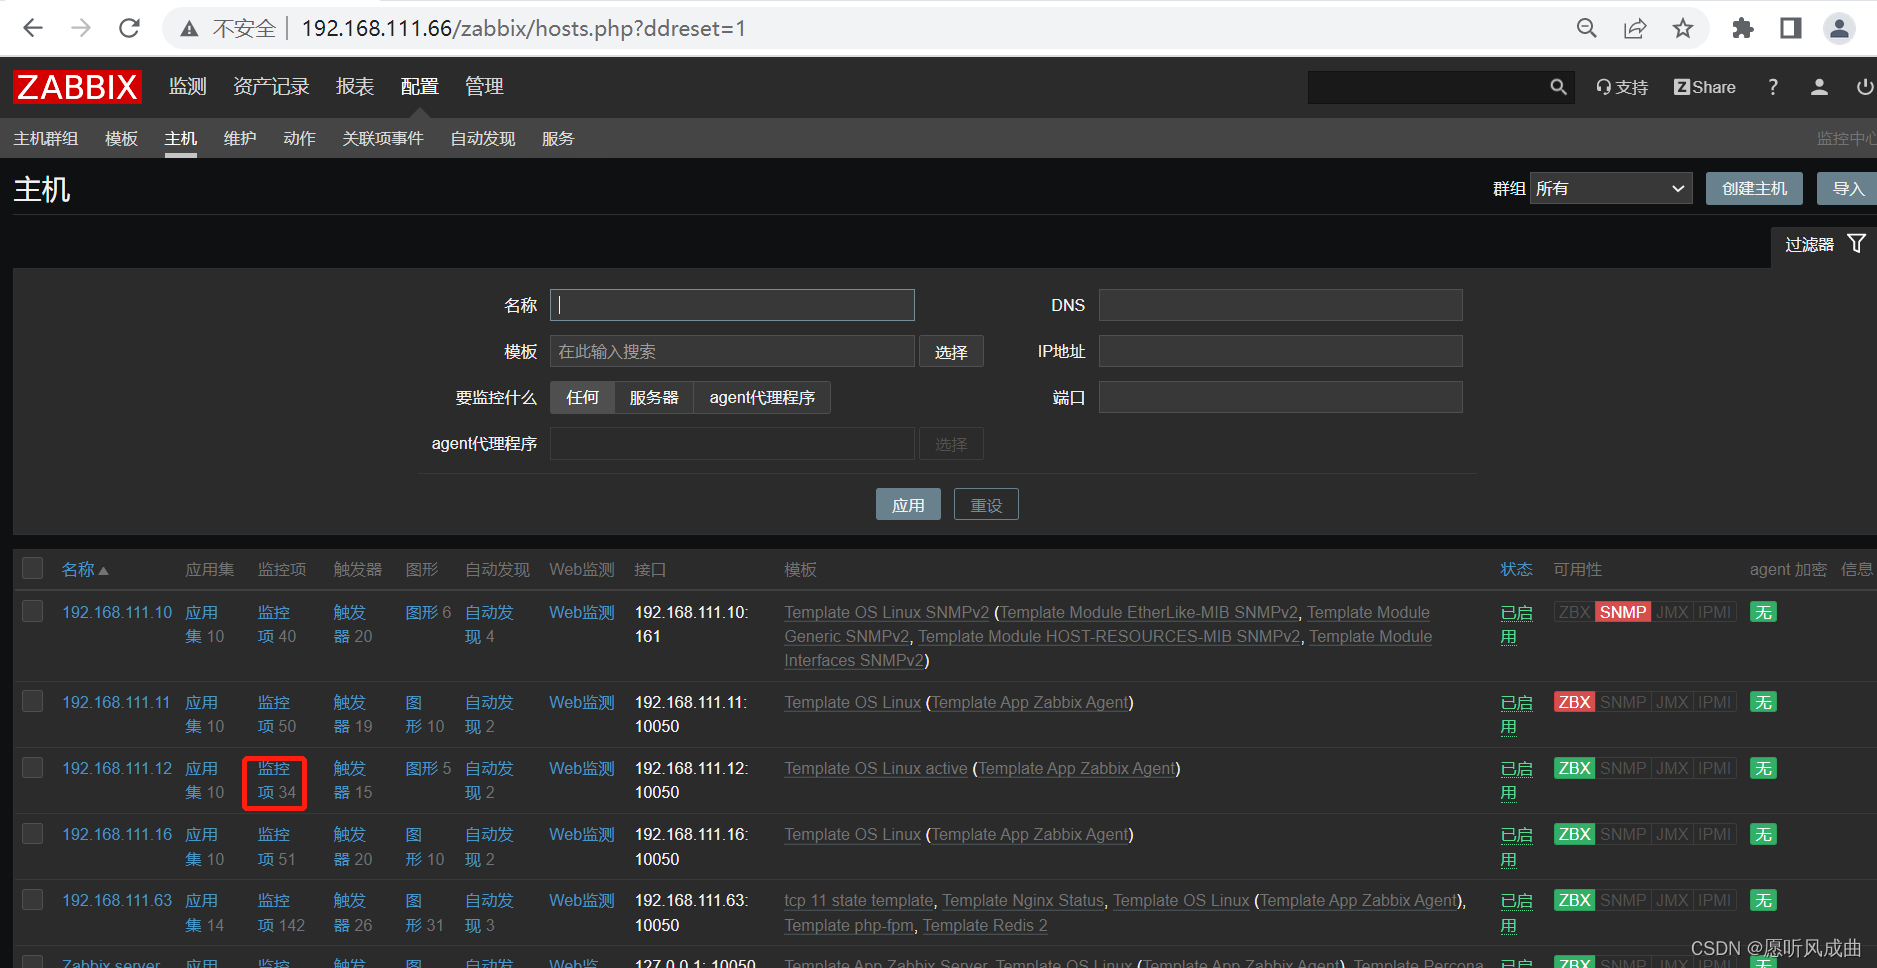Image resolution: width=1877 pixels, height=968 pixels.
Task: Switch to 维护 submenu tab
Action: (x=240, y=138)
